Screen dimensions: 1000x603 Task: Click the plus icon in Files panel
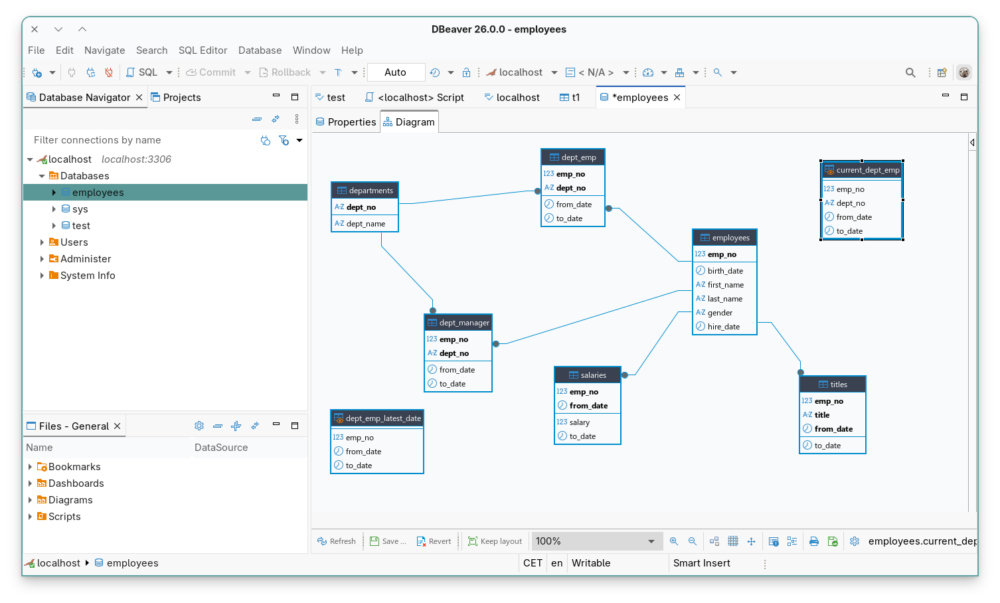pos(236,426)
